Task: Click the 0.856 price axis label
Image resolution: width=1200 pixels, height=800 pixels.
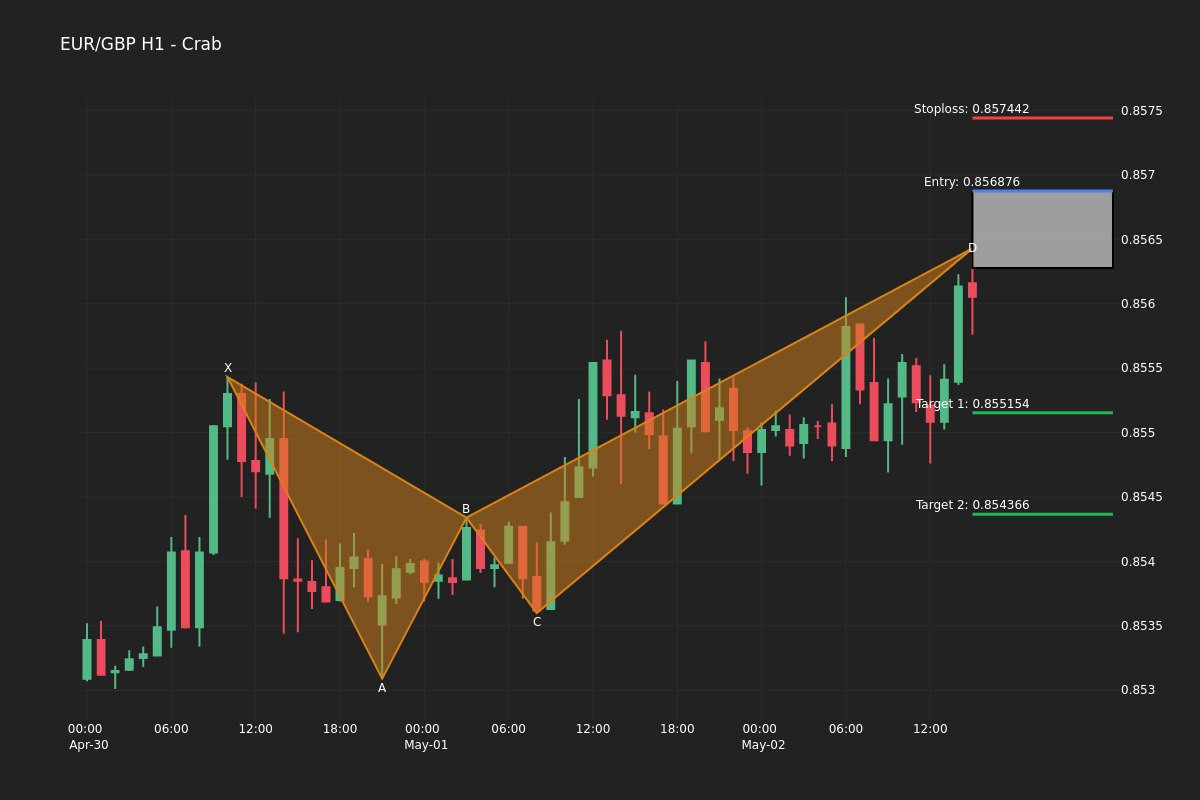Action: pyautogui.click(x=1138, y=304)
